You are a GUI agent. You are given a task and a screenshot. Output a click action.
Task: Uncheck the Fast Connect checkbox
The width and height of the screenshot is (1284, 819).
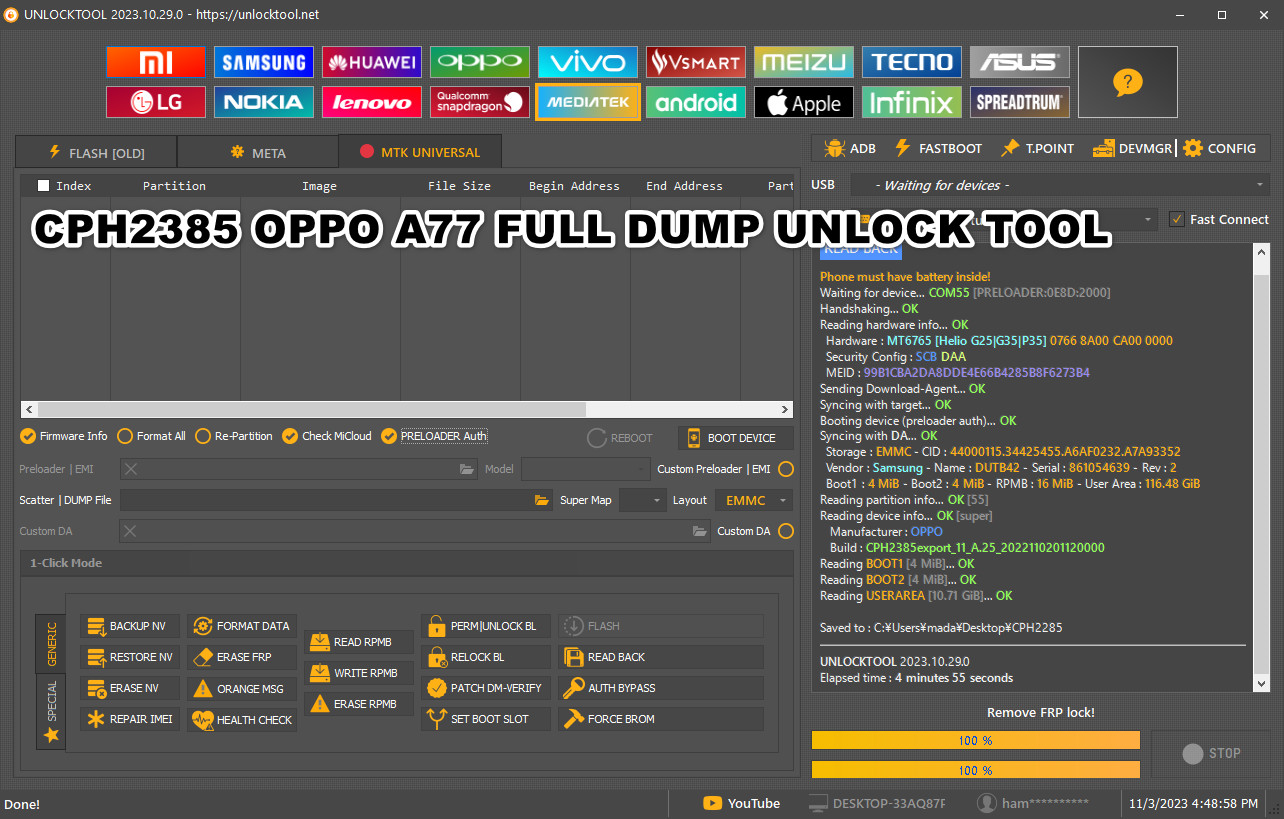[1177, 220]
